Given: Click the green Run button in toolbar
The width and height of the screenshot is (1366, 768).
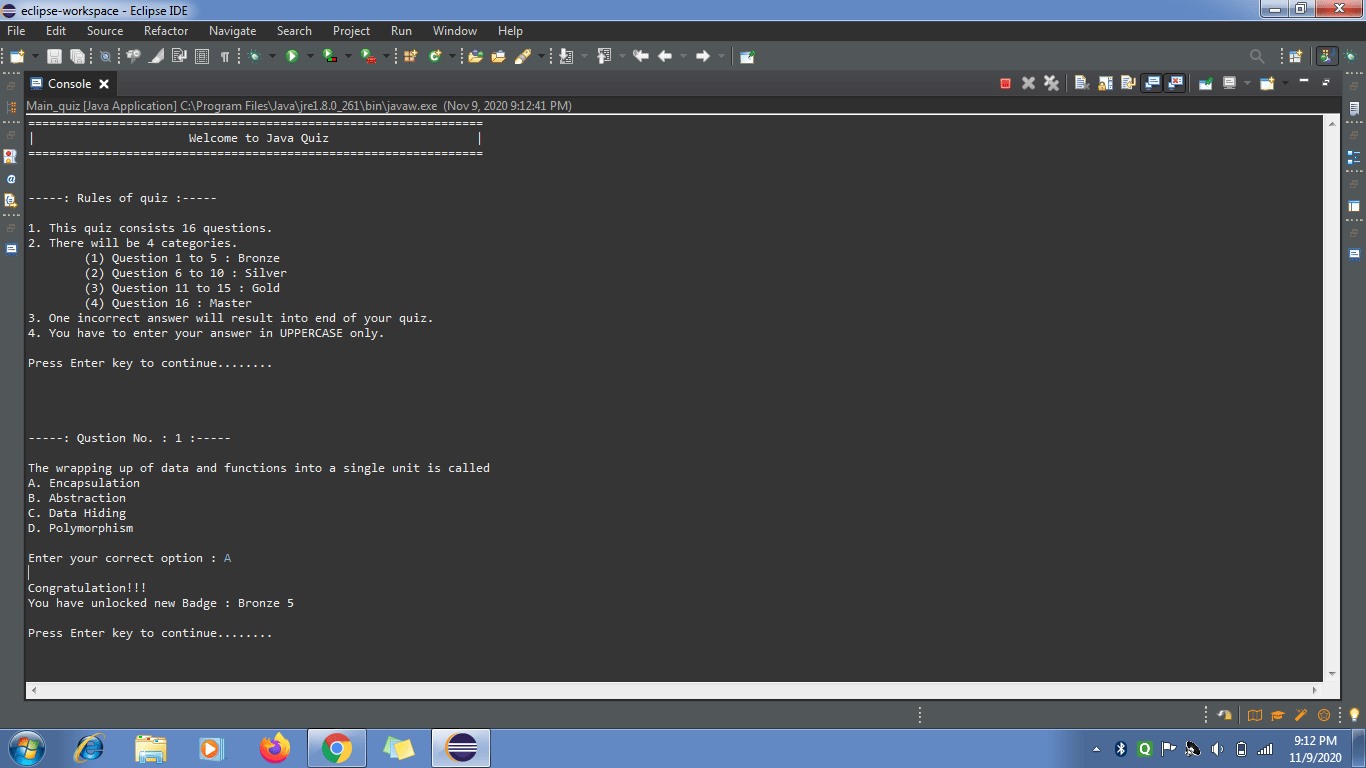Looking at the screenshot, I should click(291, 57).
